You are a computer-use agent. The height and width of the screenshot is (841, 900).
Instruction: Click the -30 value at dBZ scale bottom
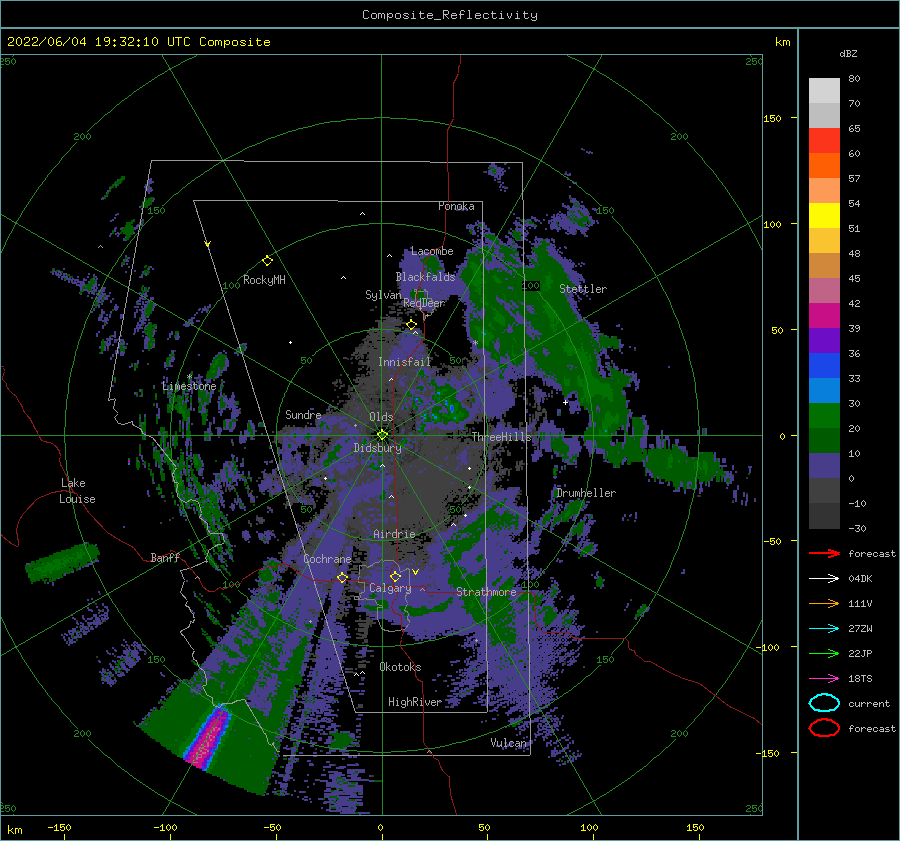(857, 529)
